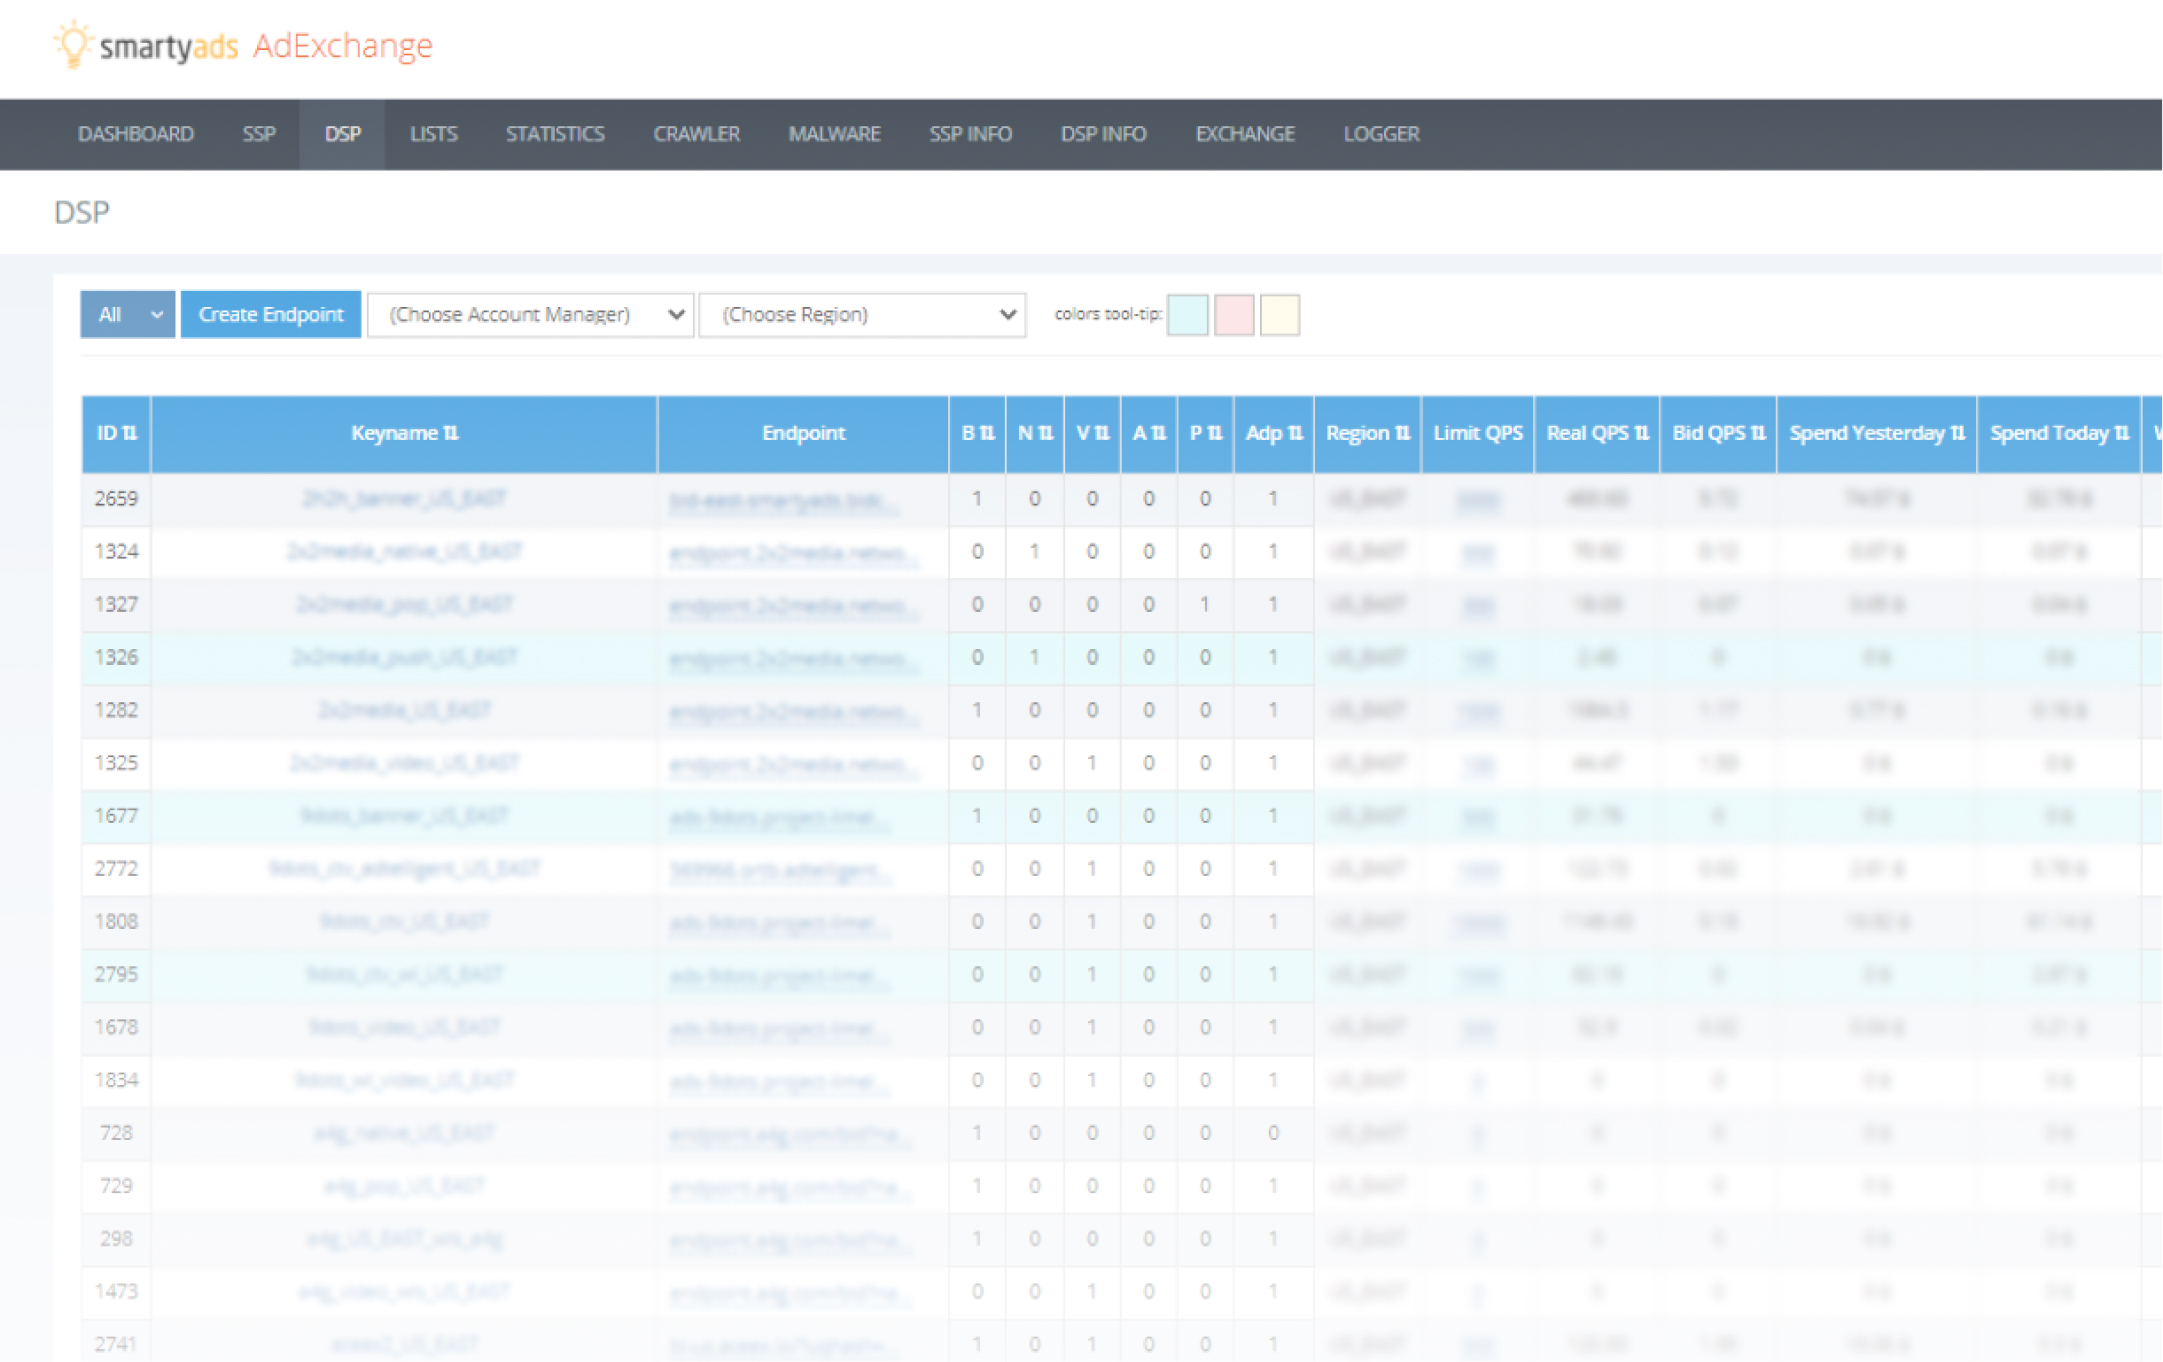Sort the Region column
2163x1362 pixels.
1366,433
